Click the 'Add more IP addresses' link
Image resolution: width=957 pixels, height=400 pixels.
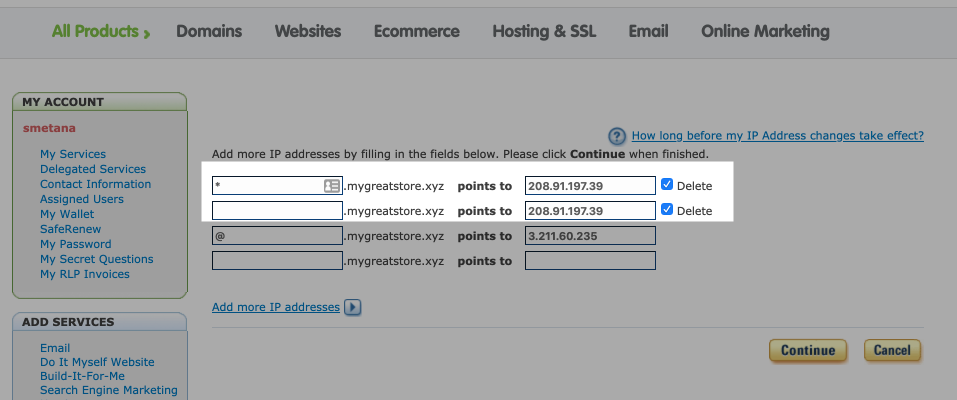tap(276, 307)
